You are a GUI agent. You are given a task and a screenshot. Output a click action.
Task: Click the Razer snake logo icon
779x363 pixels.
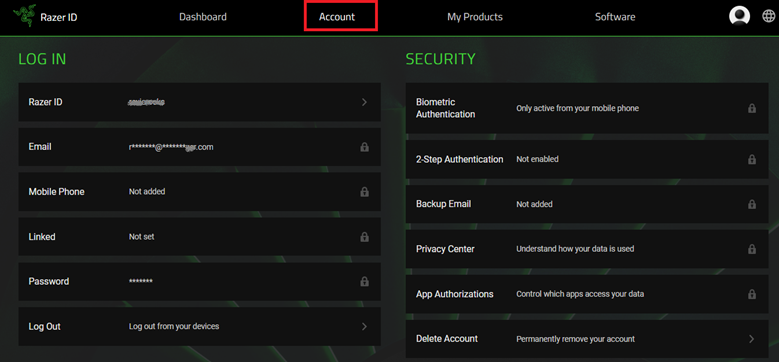pyautogui.click(x=24, y=16)
